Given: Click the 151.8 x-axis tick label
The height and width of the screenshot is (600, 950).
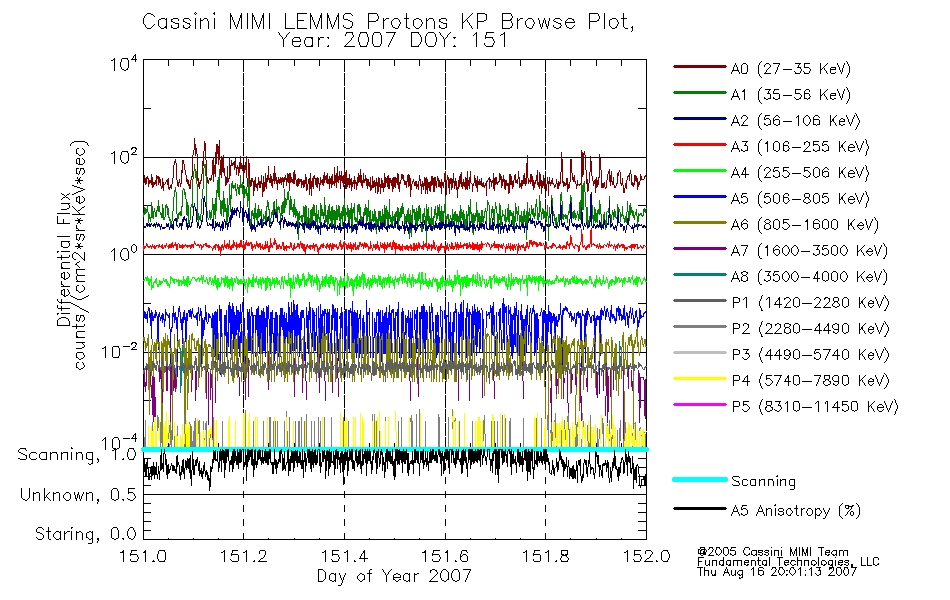Looking at the screenshot, I should (545, 556).
